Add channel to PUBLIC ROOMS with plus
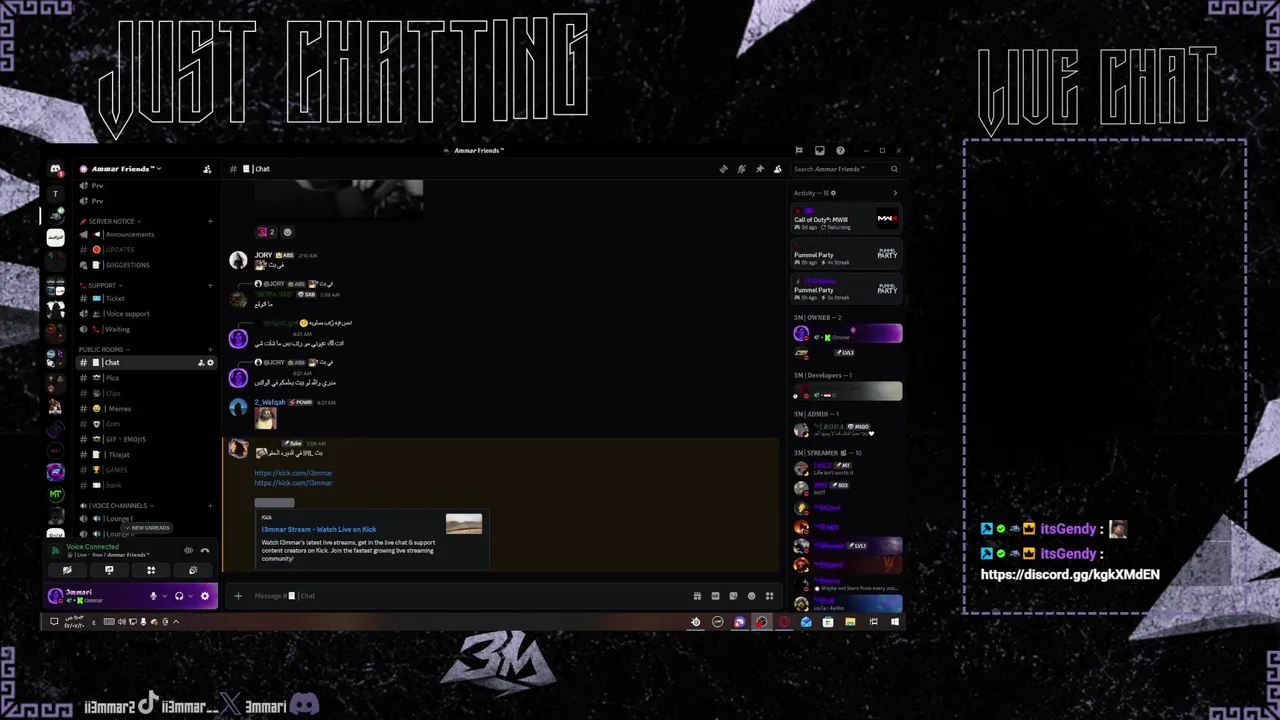This screenshot has height=720, width=1280. click(210, 350)
